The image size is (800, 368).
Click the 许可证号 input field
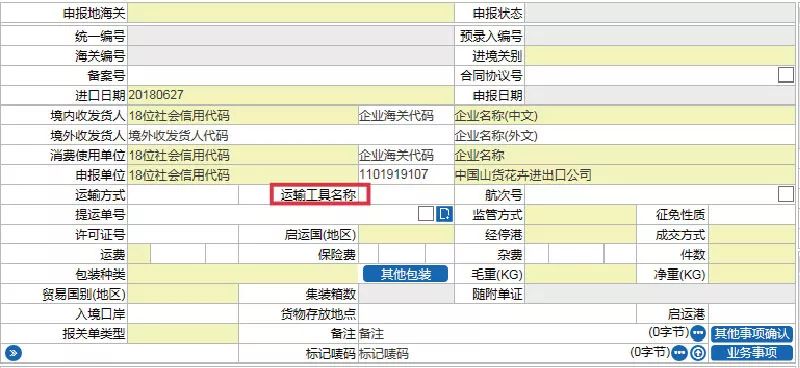pos(183,234)
